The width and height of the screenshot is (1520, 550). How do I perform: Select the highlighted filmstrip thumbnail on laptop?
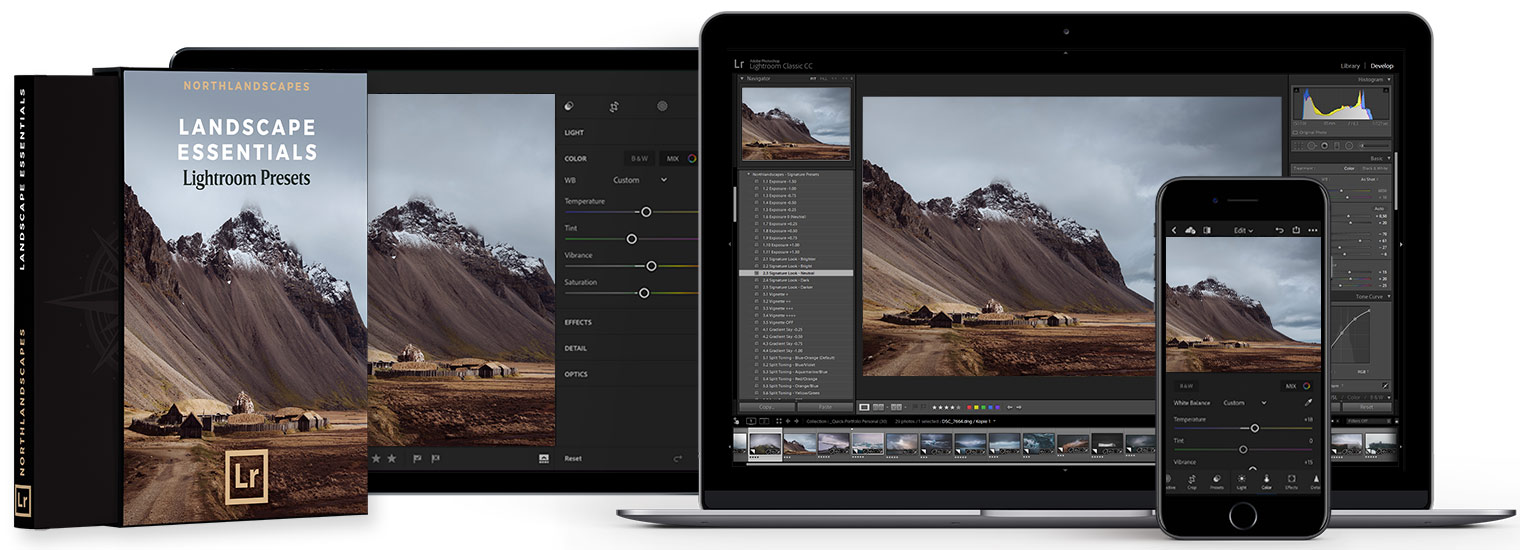[766, 443]
